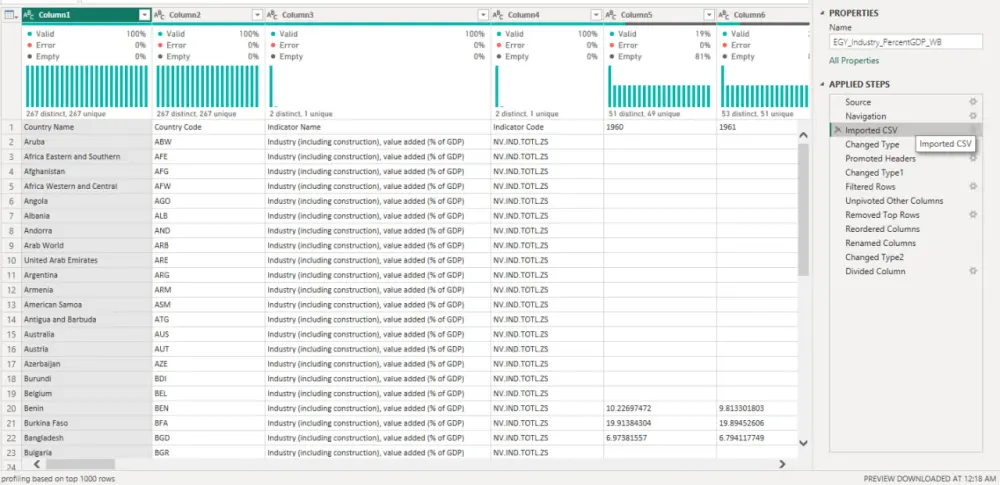Select the 'Indicator Code' cell

pyautogui.click(x=547, y=127)
